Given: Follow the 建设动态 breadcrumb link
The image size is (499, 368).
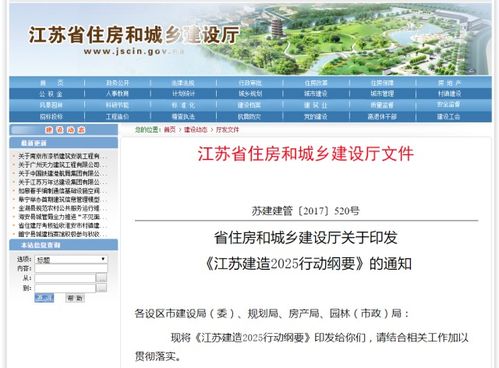Looking at the screenshot, I should tap(196, 130).
